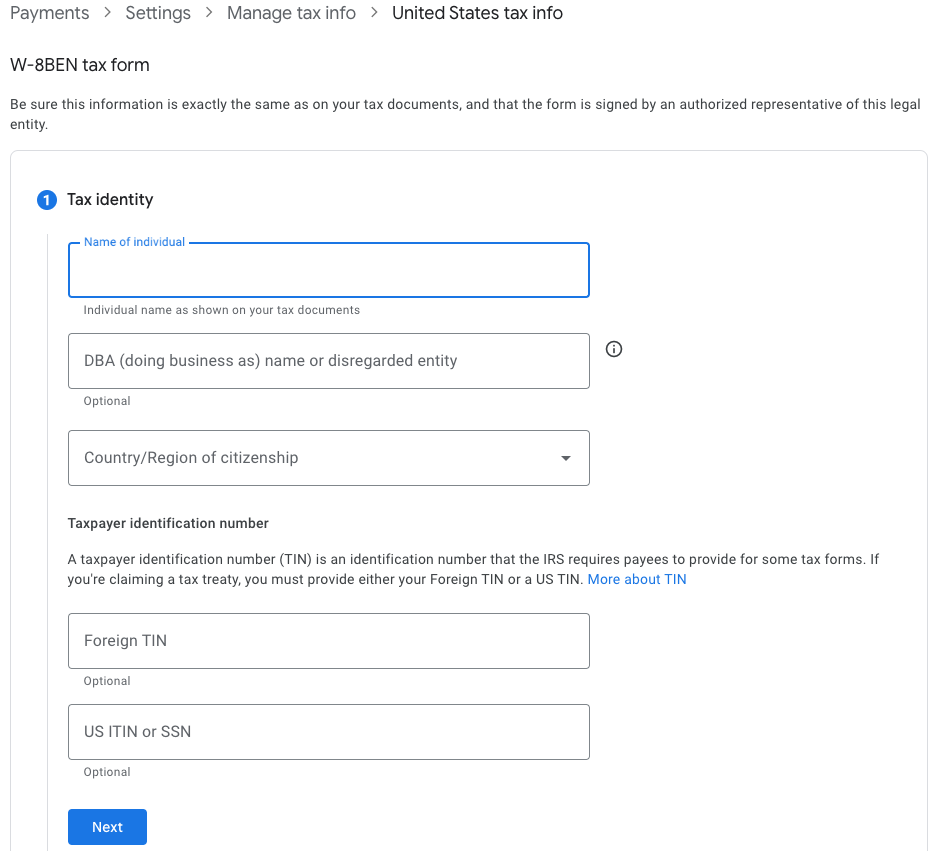This screenshot has height=851, width=944.
Task: Click the US ITIN or SSN field
Action: 329,732
